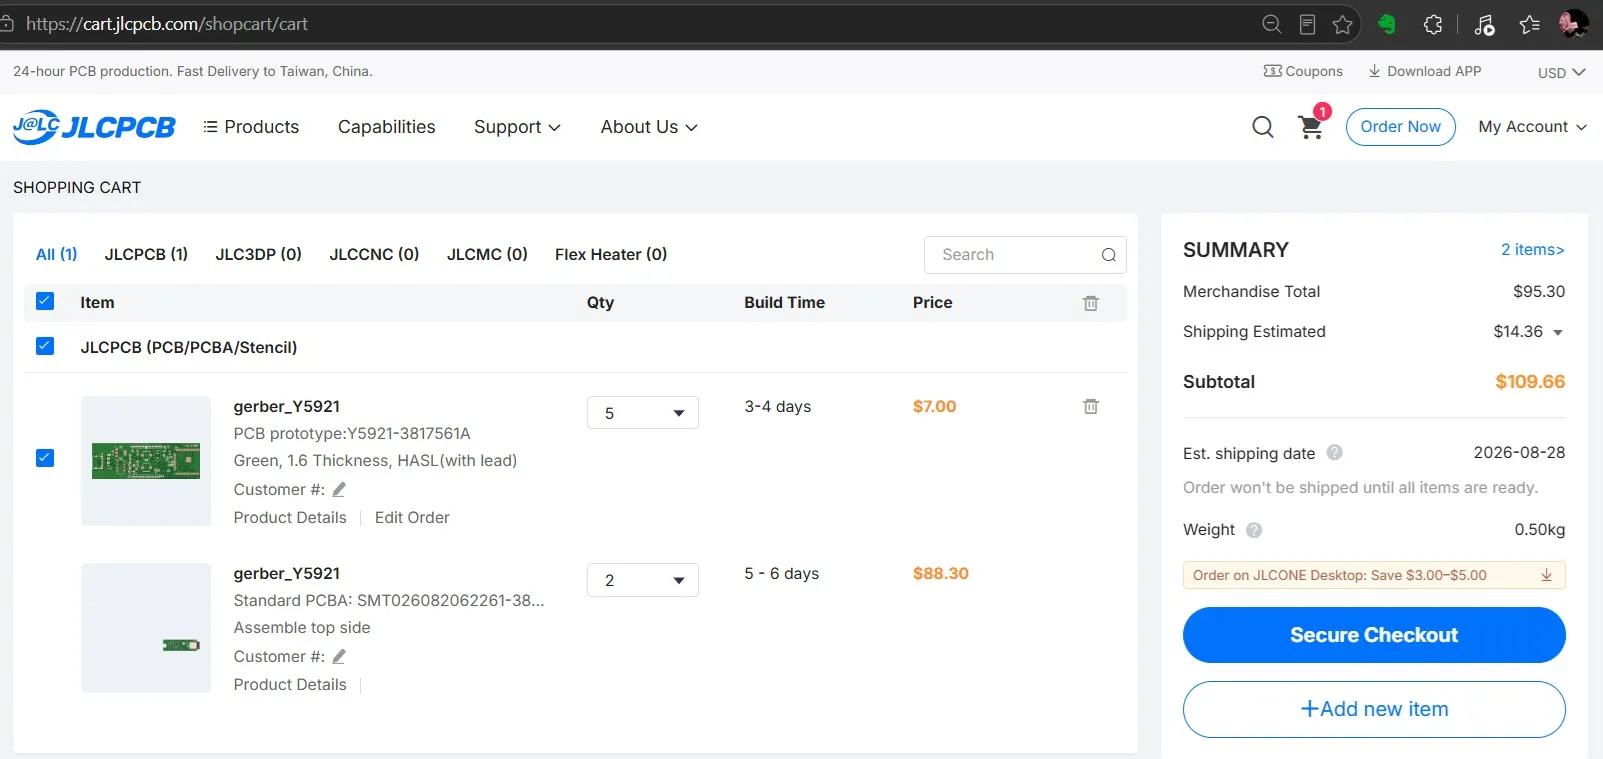Click the search icon inside cart search box

[x=1108, y=255]
